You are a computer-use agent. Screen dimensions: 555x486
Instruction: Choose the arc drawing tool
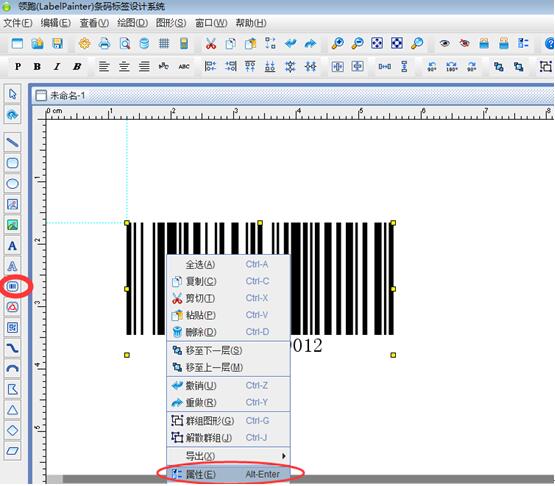(x=12, y=368)
